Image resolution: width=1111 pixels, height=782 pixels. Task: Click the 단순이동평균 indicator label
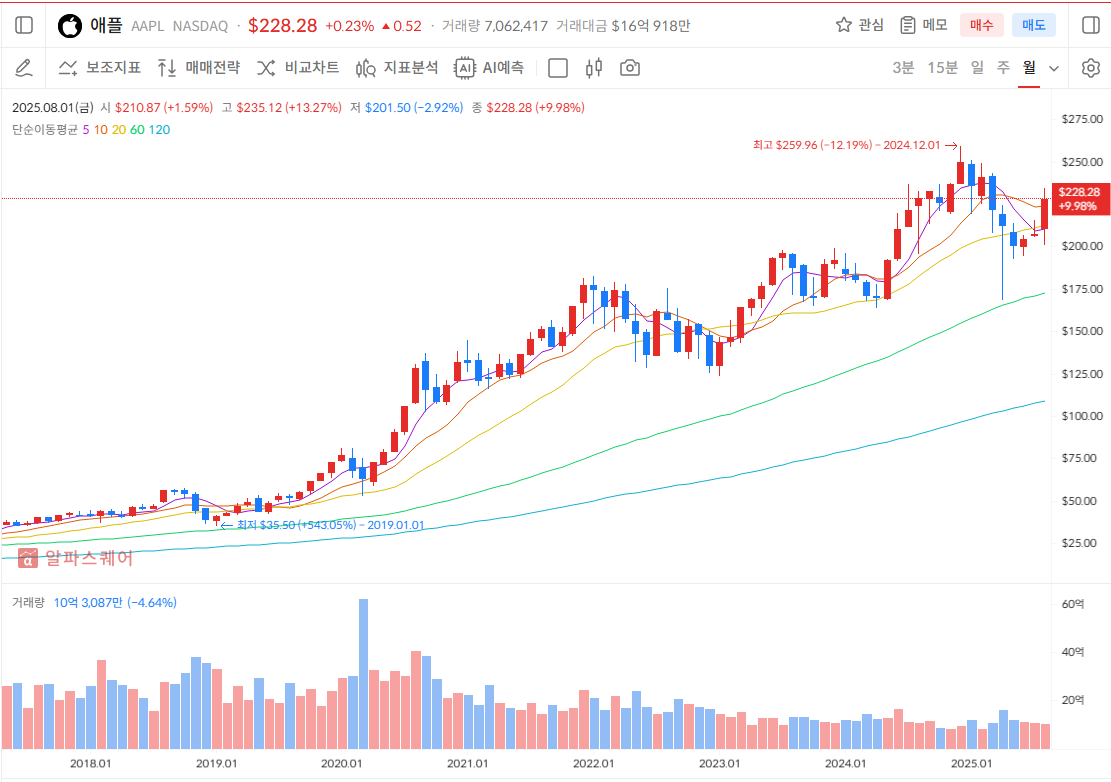[x=45, y=130]
